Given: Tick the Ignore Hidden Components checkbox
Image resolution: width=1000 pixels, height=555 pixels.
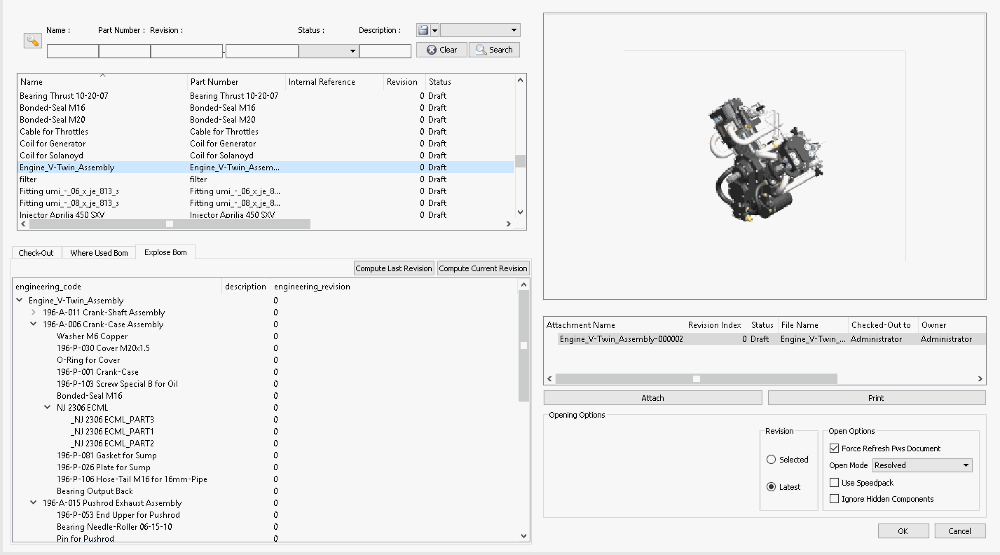Looking at the screenshot, I should 835,499.
